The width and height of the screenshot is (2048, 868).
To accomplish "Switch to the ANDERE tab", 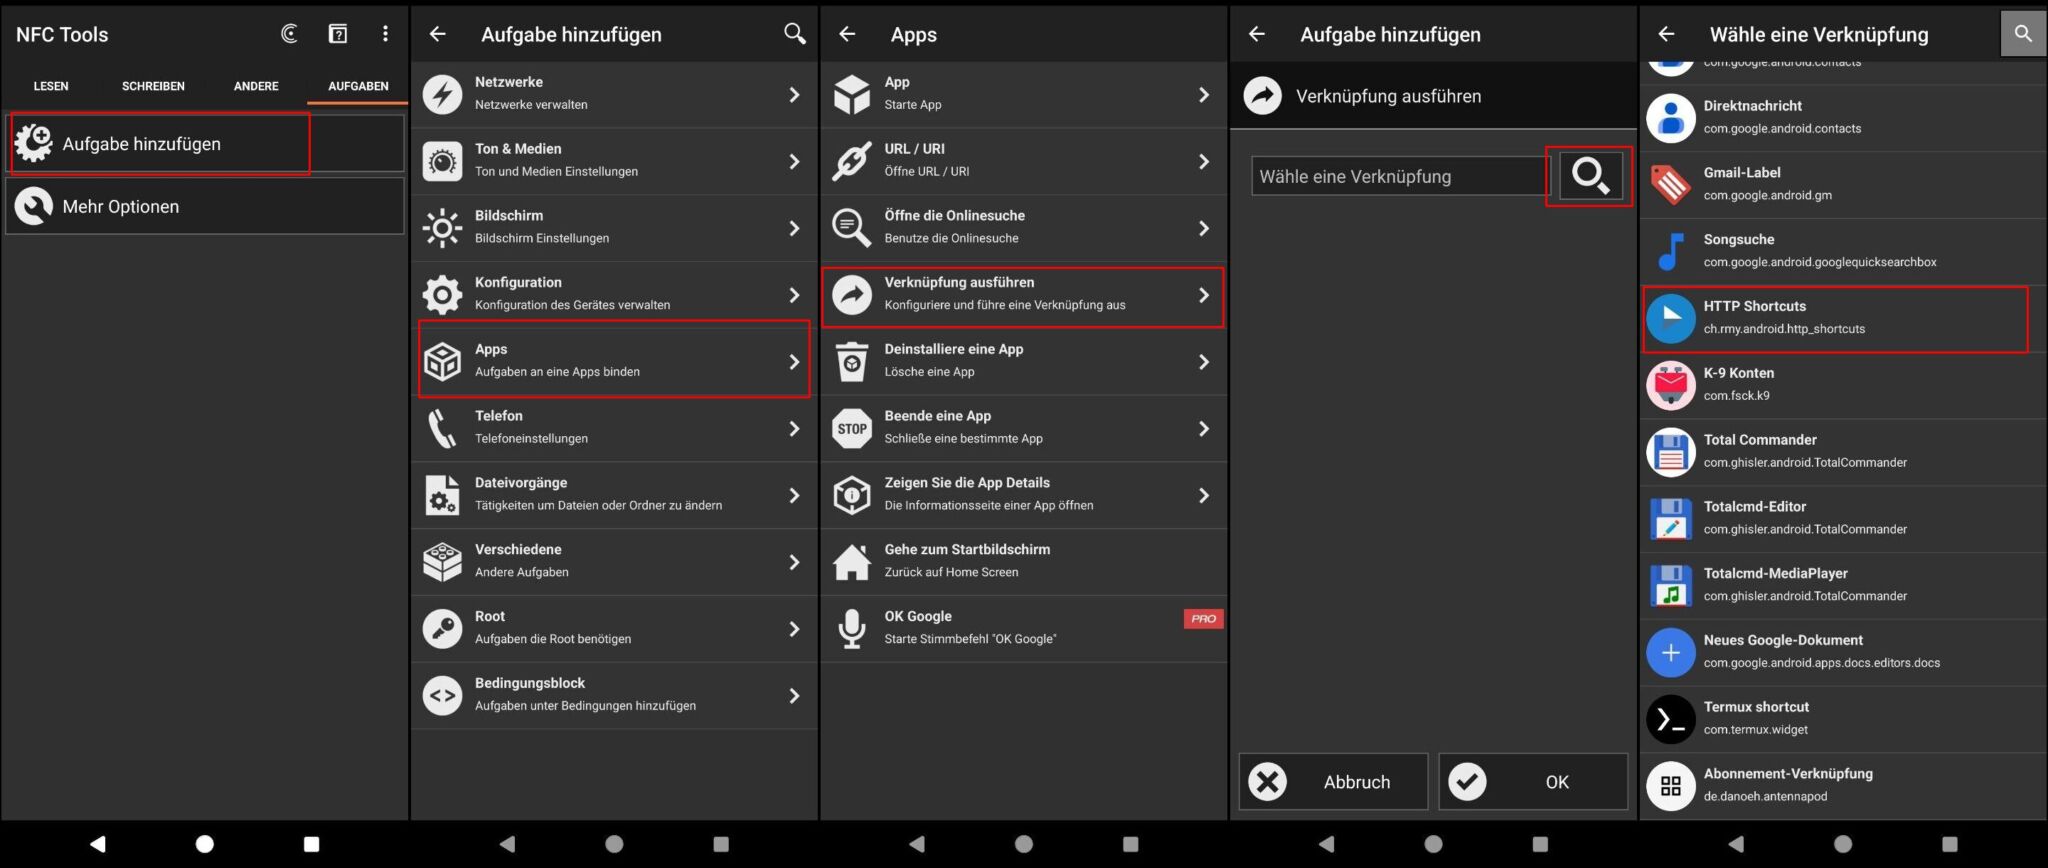I will [x=256, y=86].
